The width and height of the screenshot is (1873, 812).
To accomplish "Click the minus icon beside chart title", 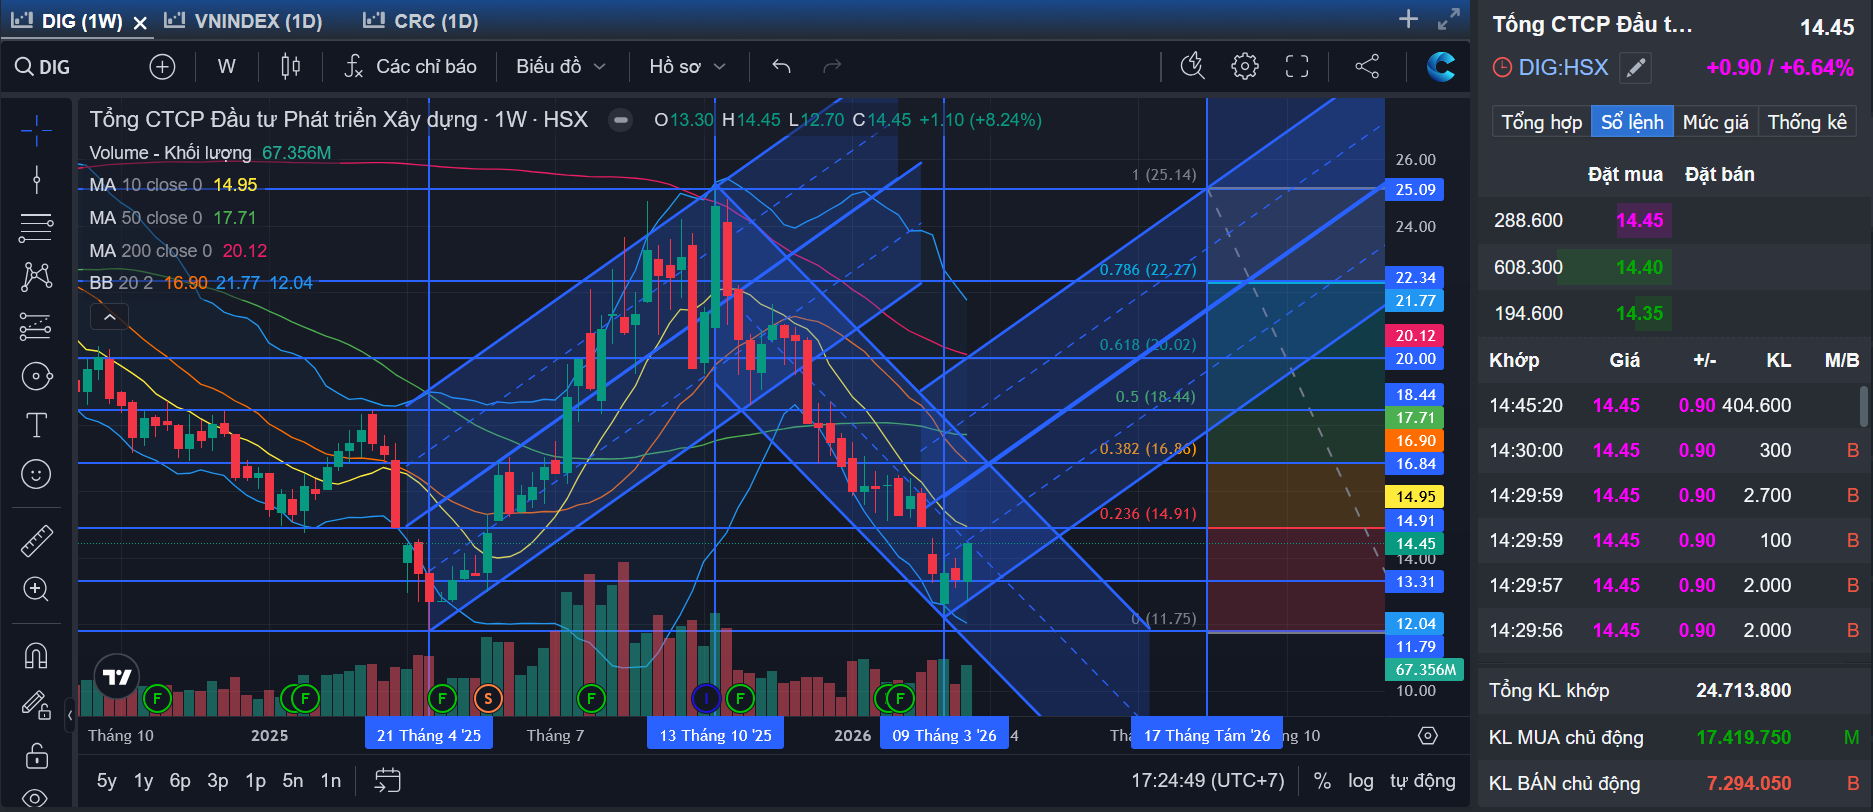I will pos(621,120).
